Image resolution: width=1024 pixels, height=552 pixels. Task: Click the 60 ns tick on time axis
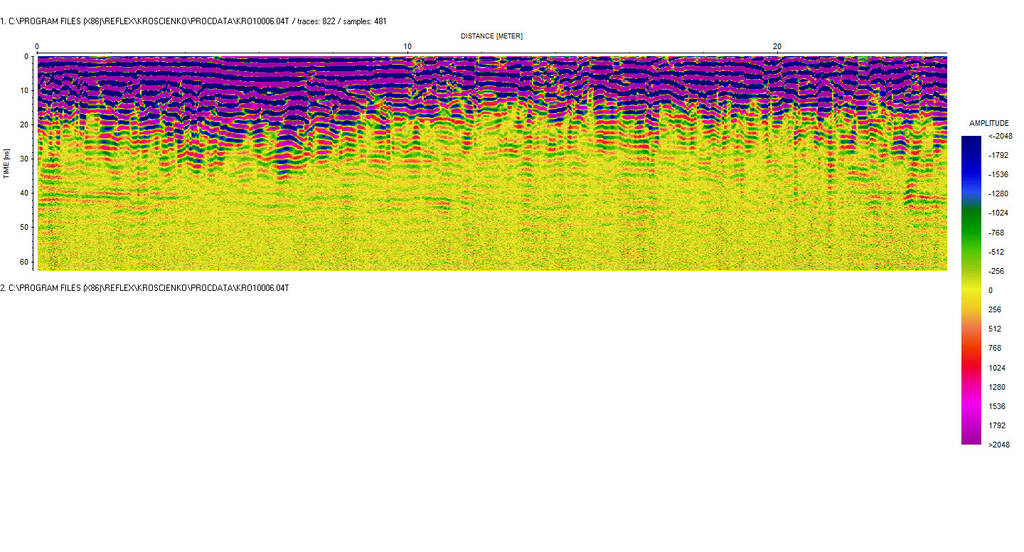coord(26,261)
